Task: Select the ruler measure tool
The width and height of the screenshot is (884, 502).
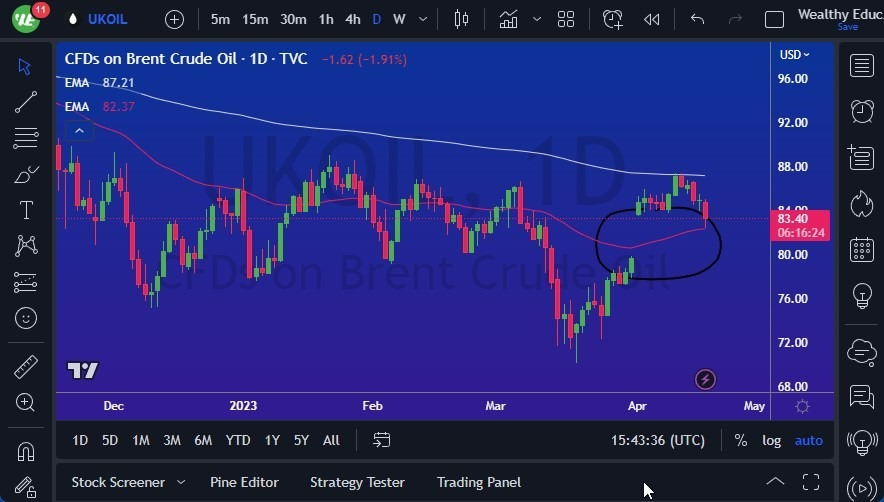Action: tap(26, 367)
